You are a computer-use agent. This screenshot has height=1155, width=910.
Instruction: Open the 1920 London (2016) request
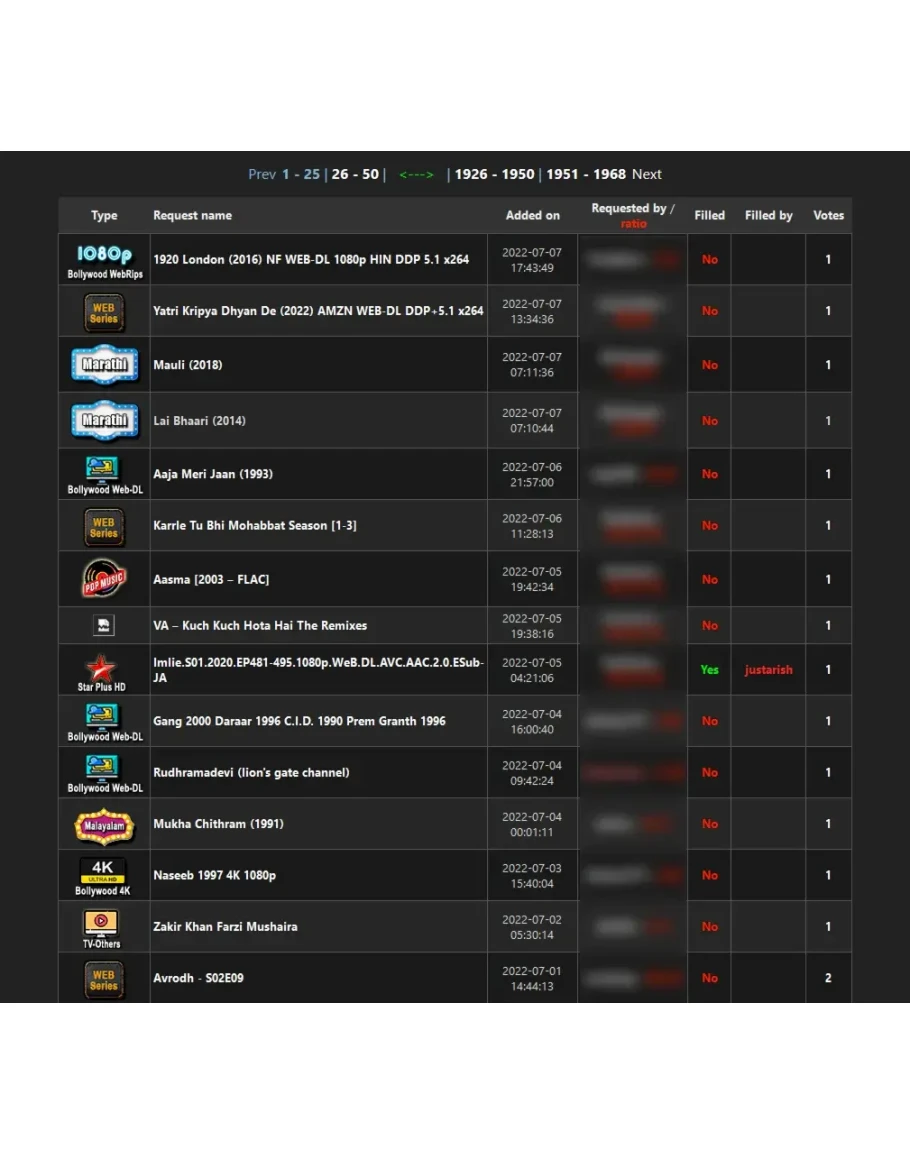tap(310, 259)
